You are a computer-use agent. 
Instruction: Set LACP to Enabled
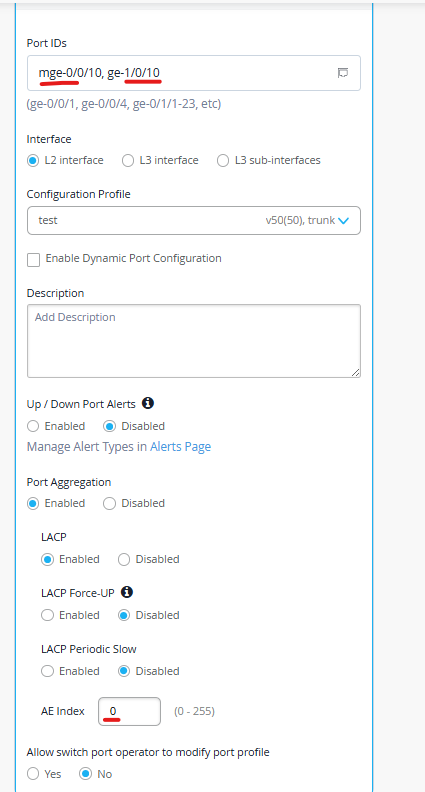(48, 560)
